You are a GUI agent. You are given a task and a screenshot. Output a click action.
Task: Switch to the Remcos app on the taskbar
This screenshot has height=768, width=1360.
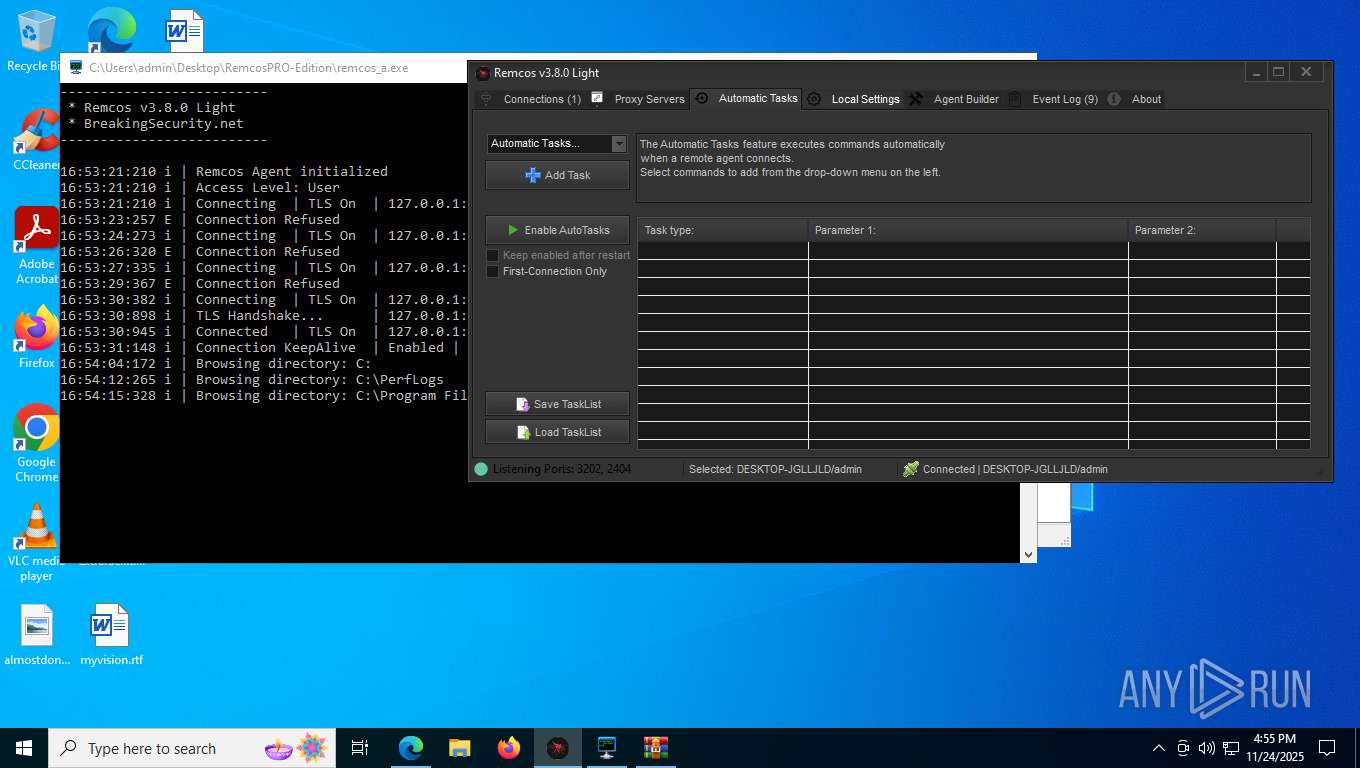click(558, 748)
